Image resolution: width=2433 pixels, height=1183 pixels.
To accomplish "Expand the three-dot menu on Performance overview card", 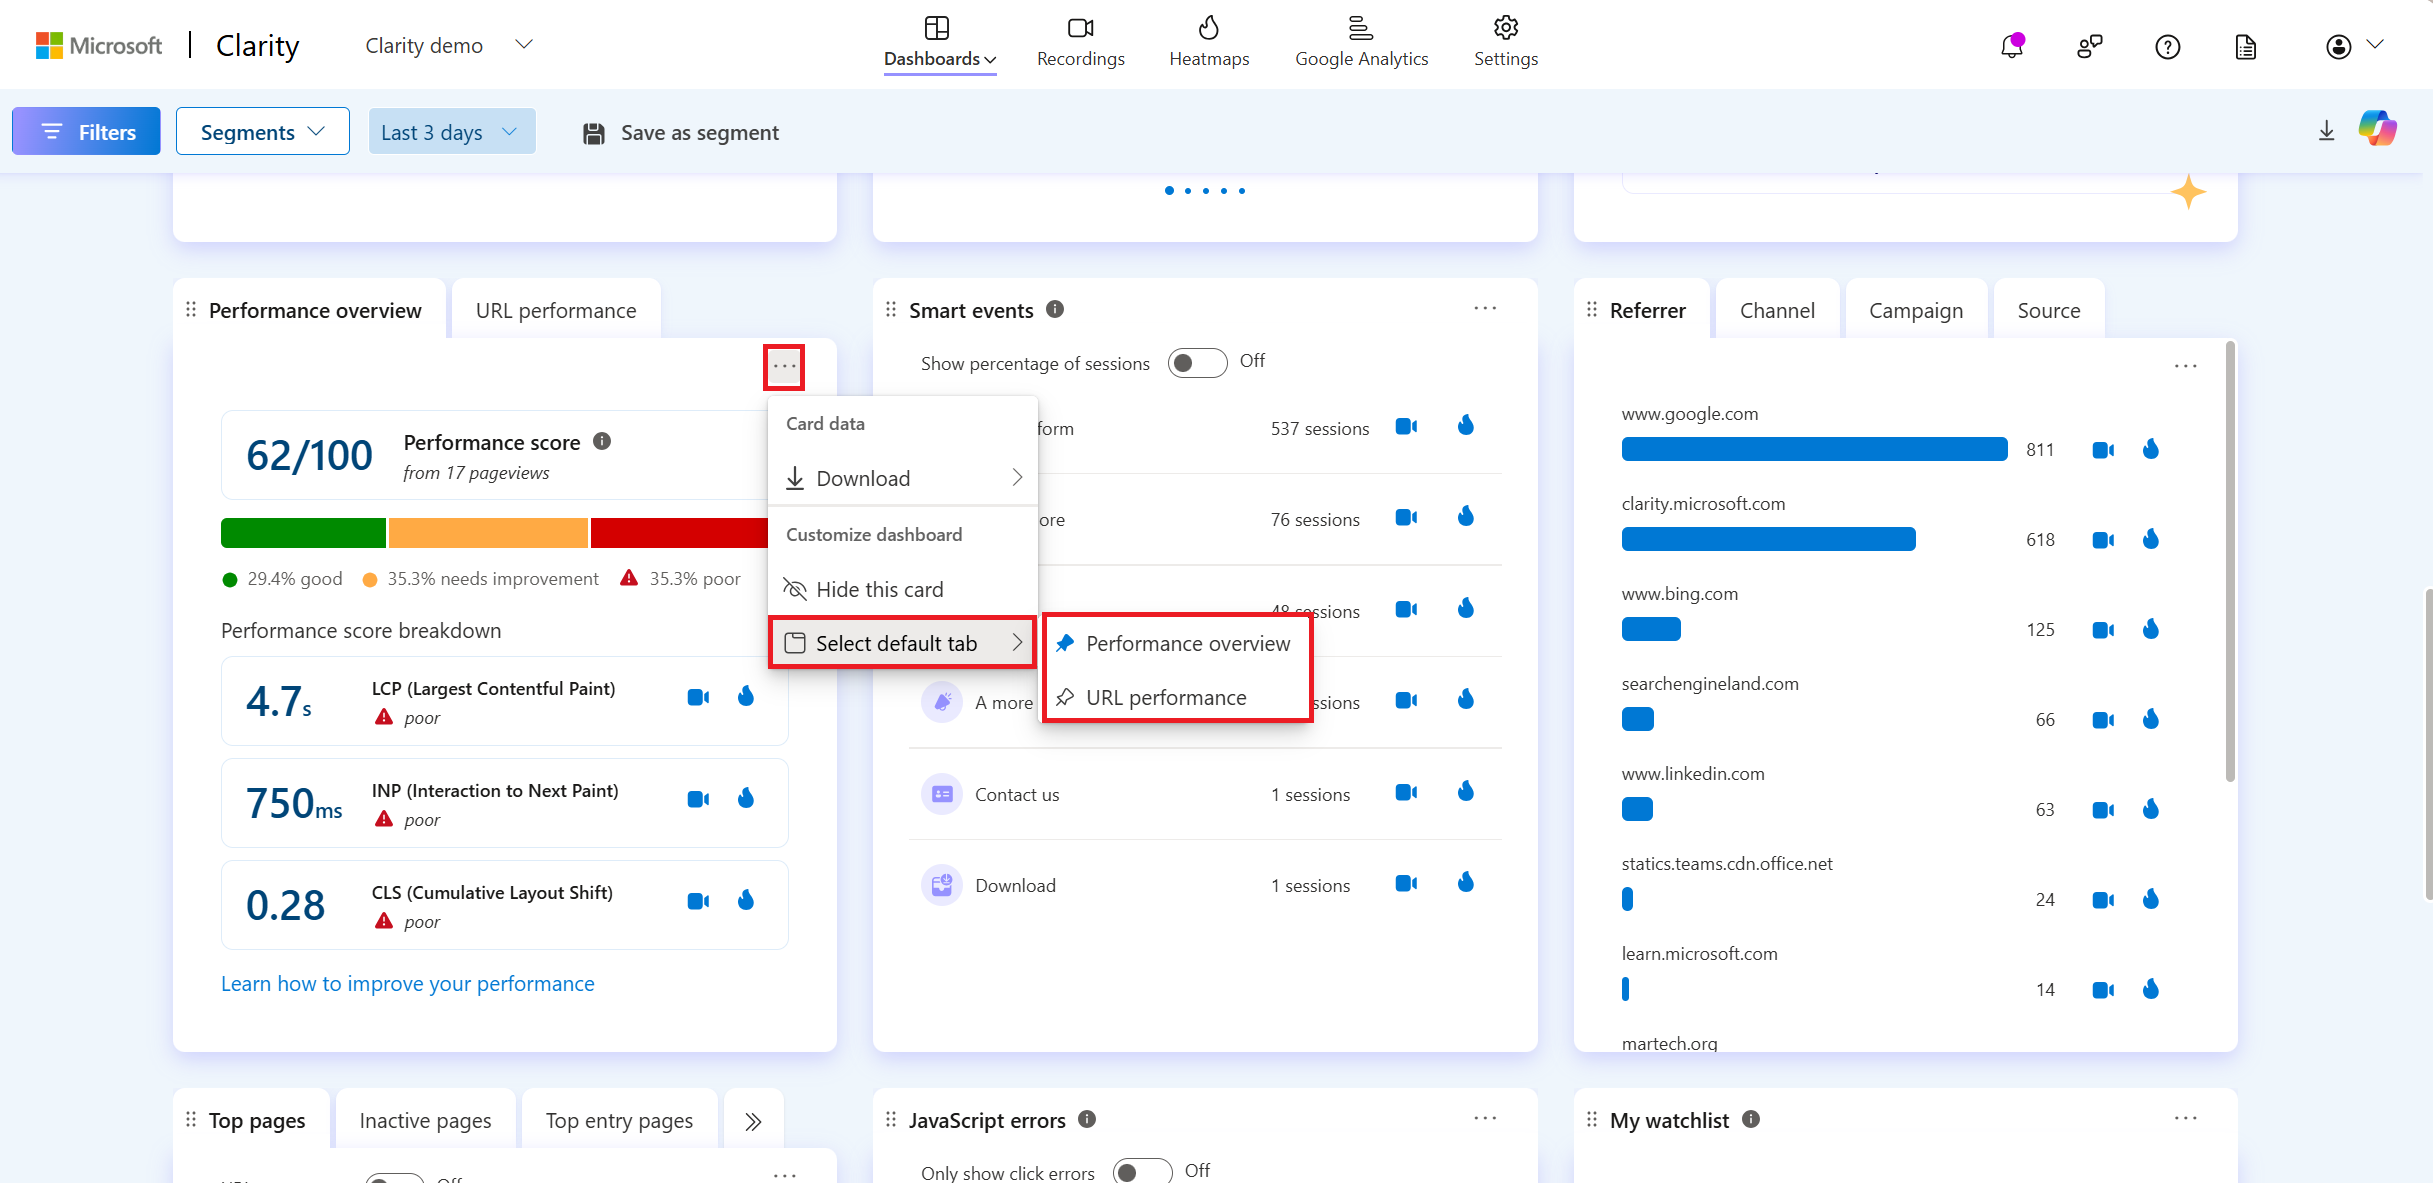I will [785, 366].
